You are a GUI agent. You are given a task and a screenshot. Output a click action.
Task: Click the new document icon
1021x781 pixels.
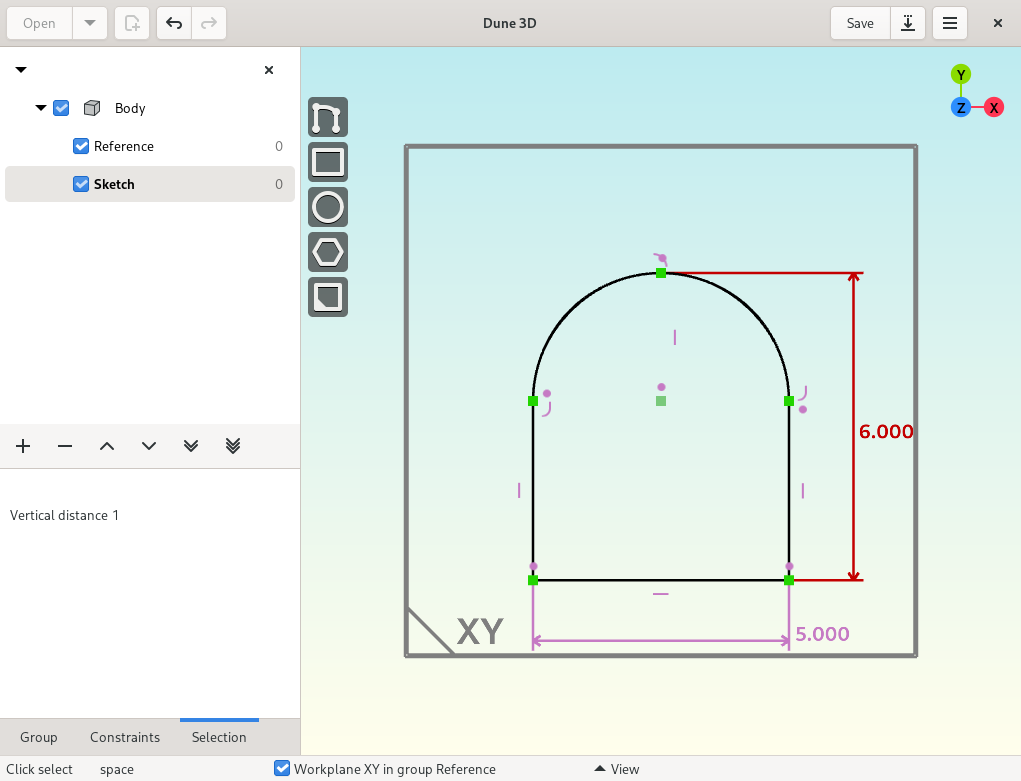coord(132,23)
